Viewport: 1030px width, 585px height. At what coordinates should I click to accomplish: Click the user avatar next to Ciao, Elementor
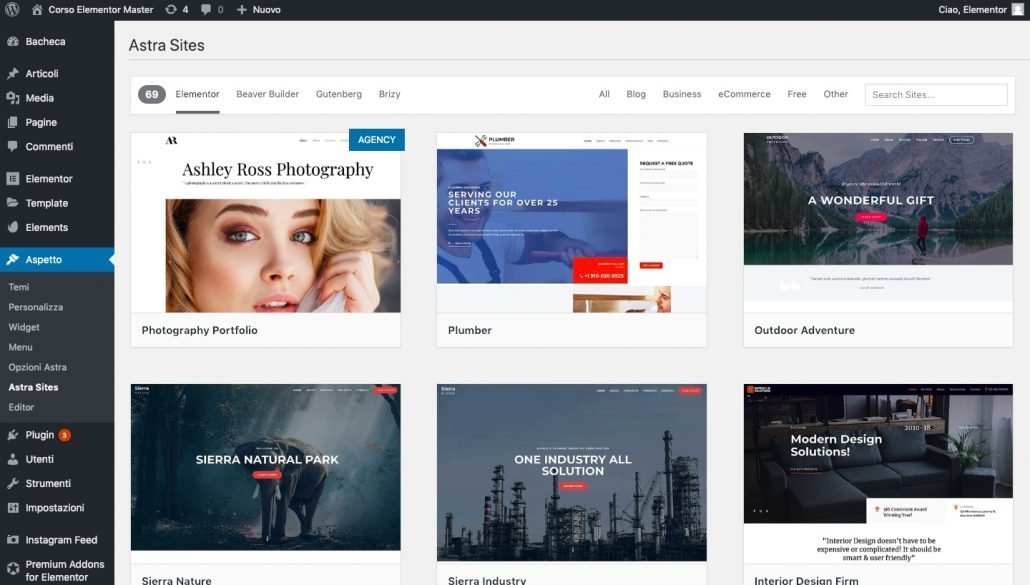coord(1017,10)
